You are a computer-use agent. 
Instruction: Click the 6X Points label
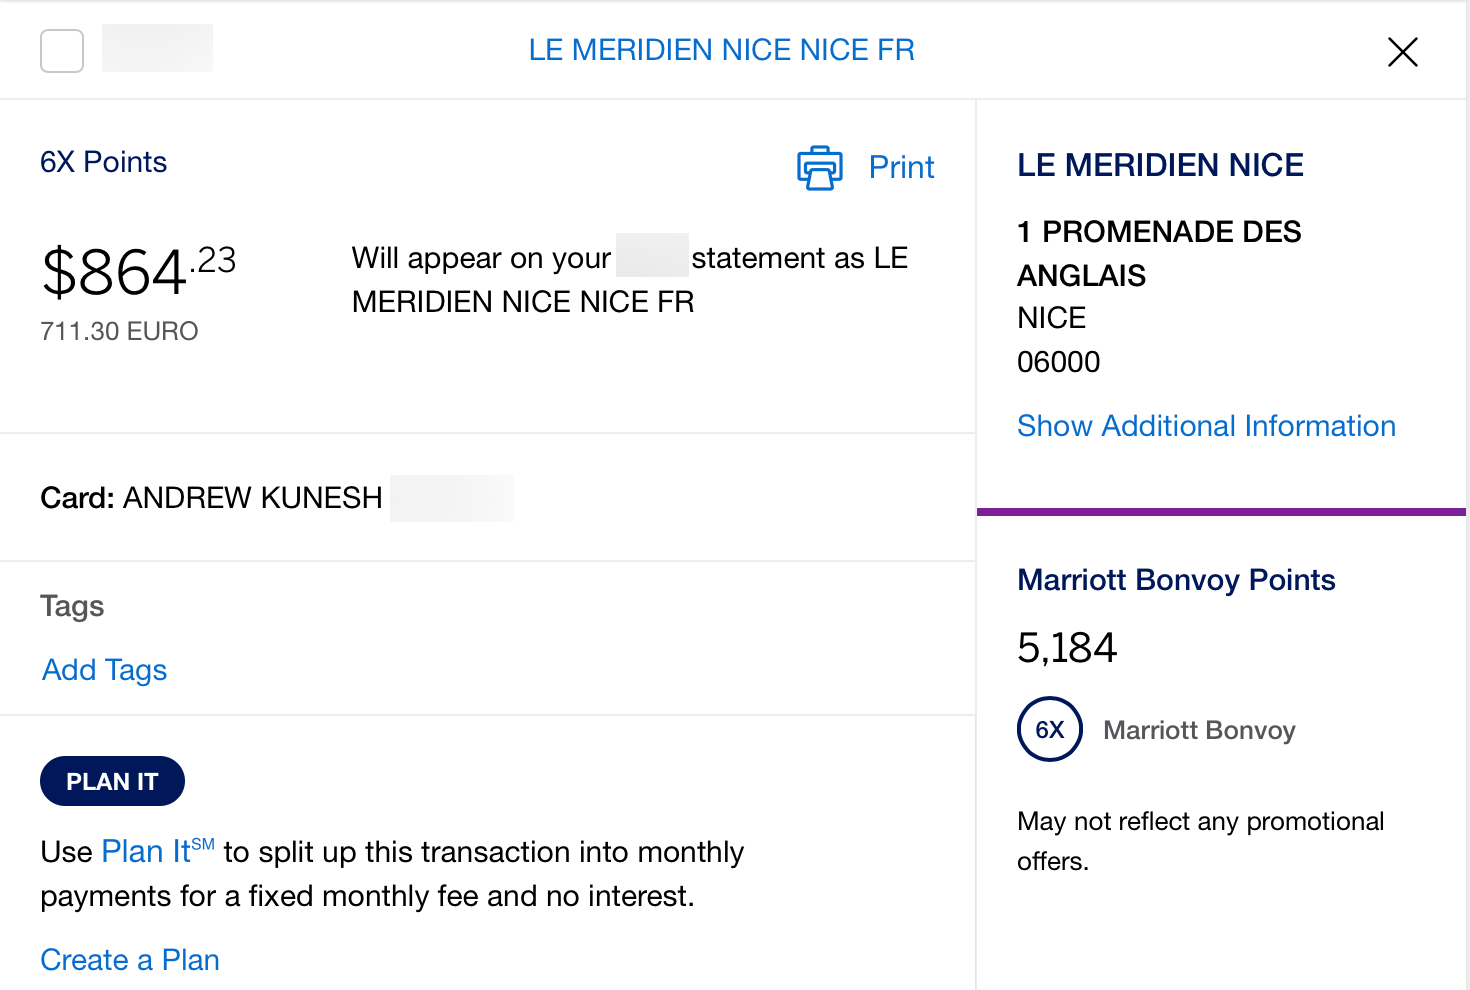click(103, 161)
